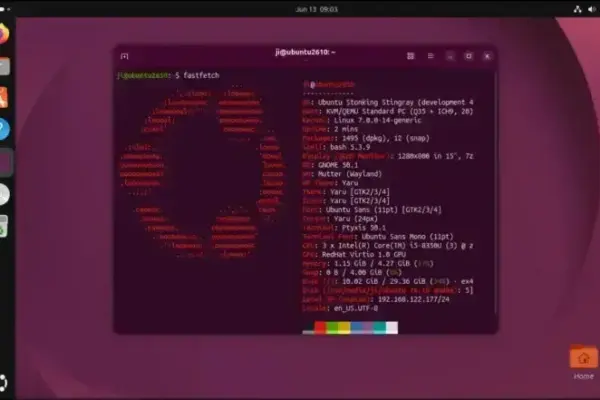Minimize the terminal window
The width and height of the screenshot is (600, 400).
point(450,56)
